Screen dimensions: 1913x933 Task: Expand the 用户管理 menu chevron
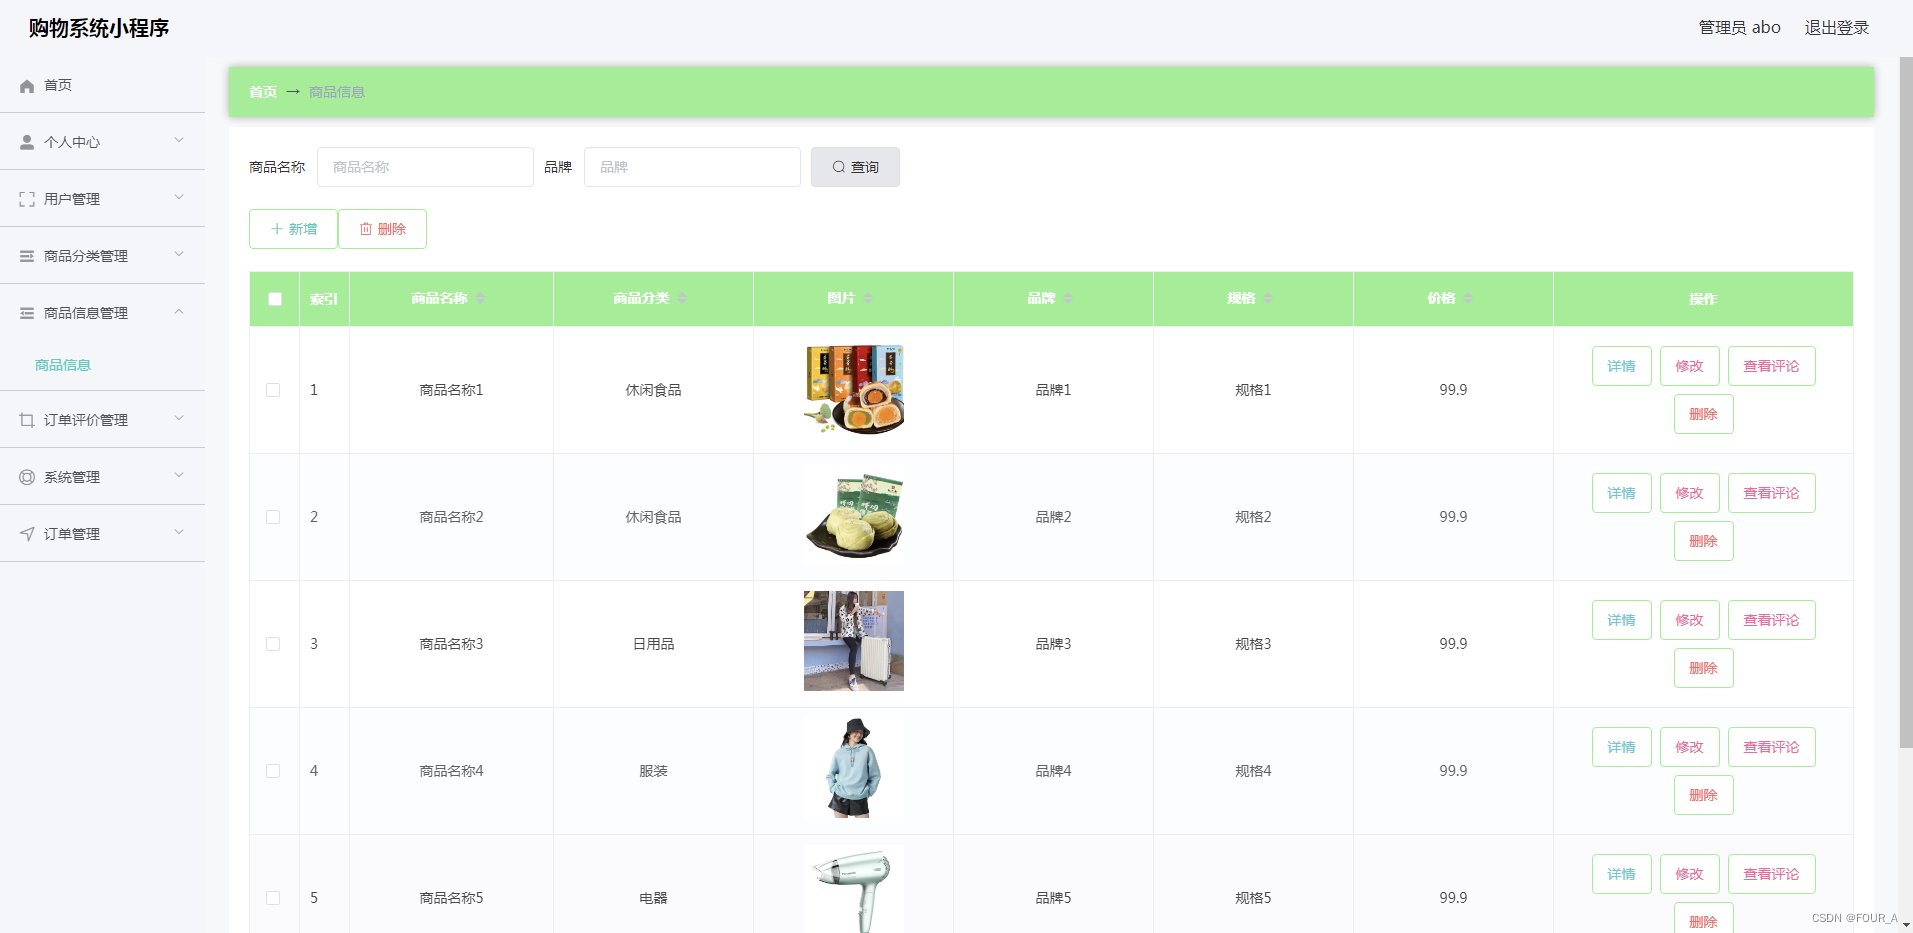[x=179, y=197]
